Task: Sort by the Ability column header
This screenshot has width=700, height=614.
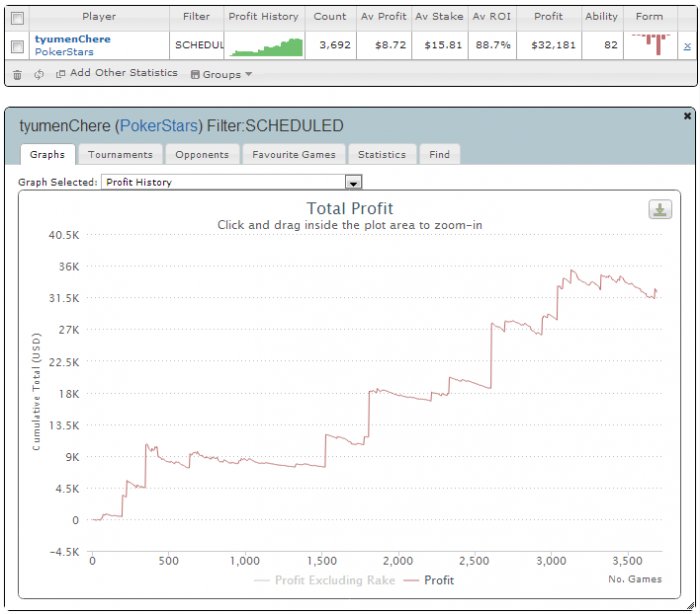Action: coord(601,17)
